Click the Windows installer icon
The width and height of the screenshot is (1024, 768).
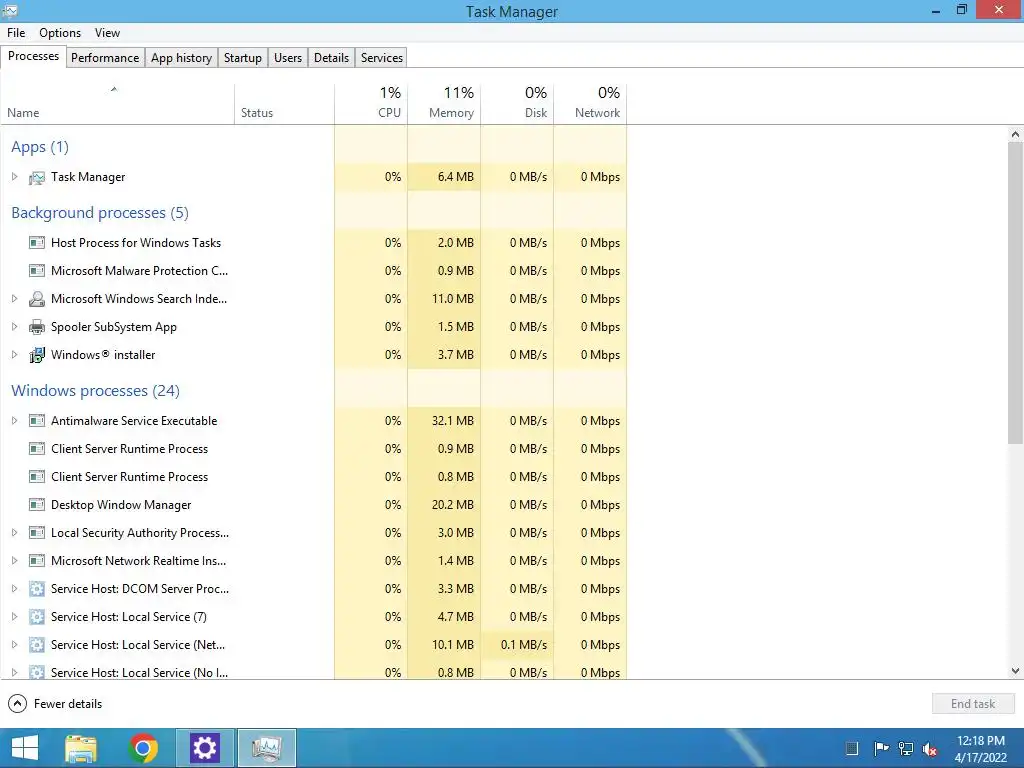pos(37,355)
